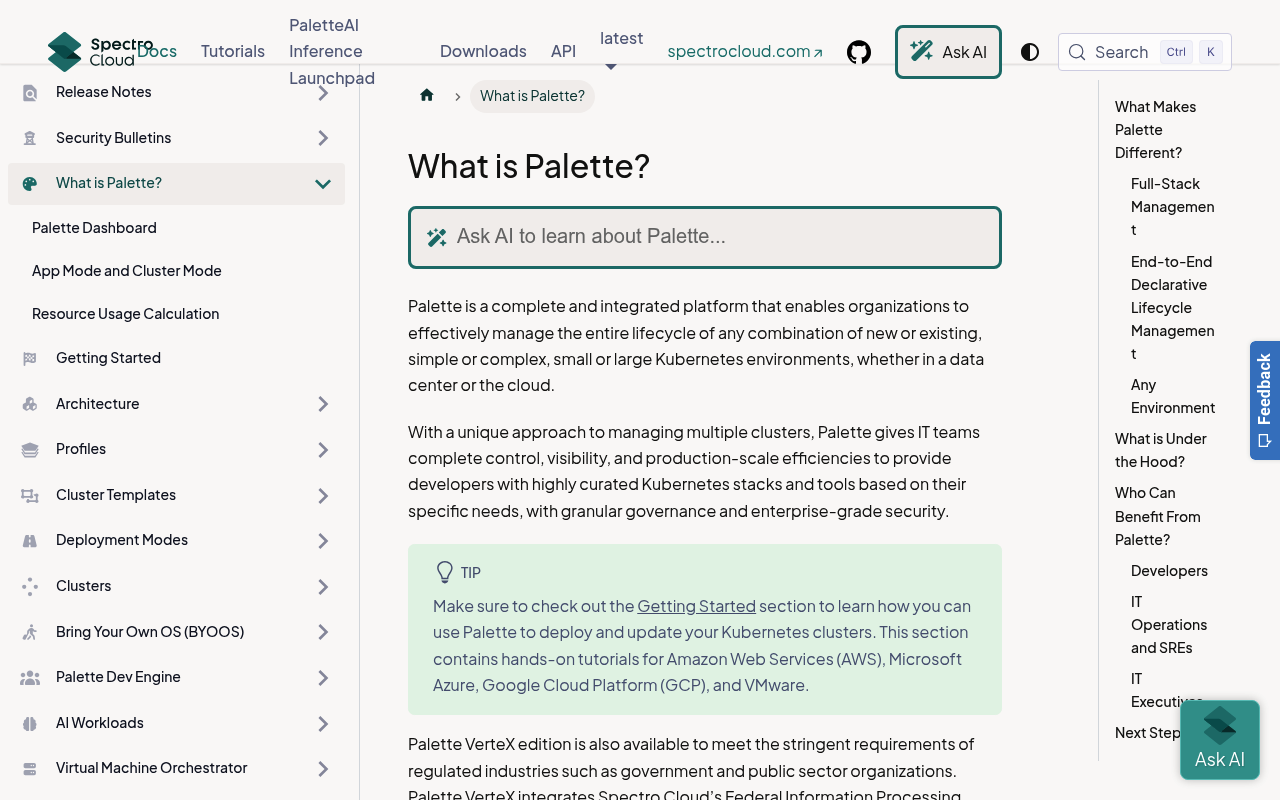The image size is (1280, 800).
Task: Open Palette Dashboard sidebar page
Action: (94, 228)
